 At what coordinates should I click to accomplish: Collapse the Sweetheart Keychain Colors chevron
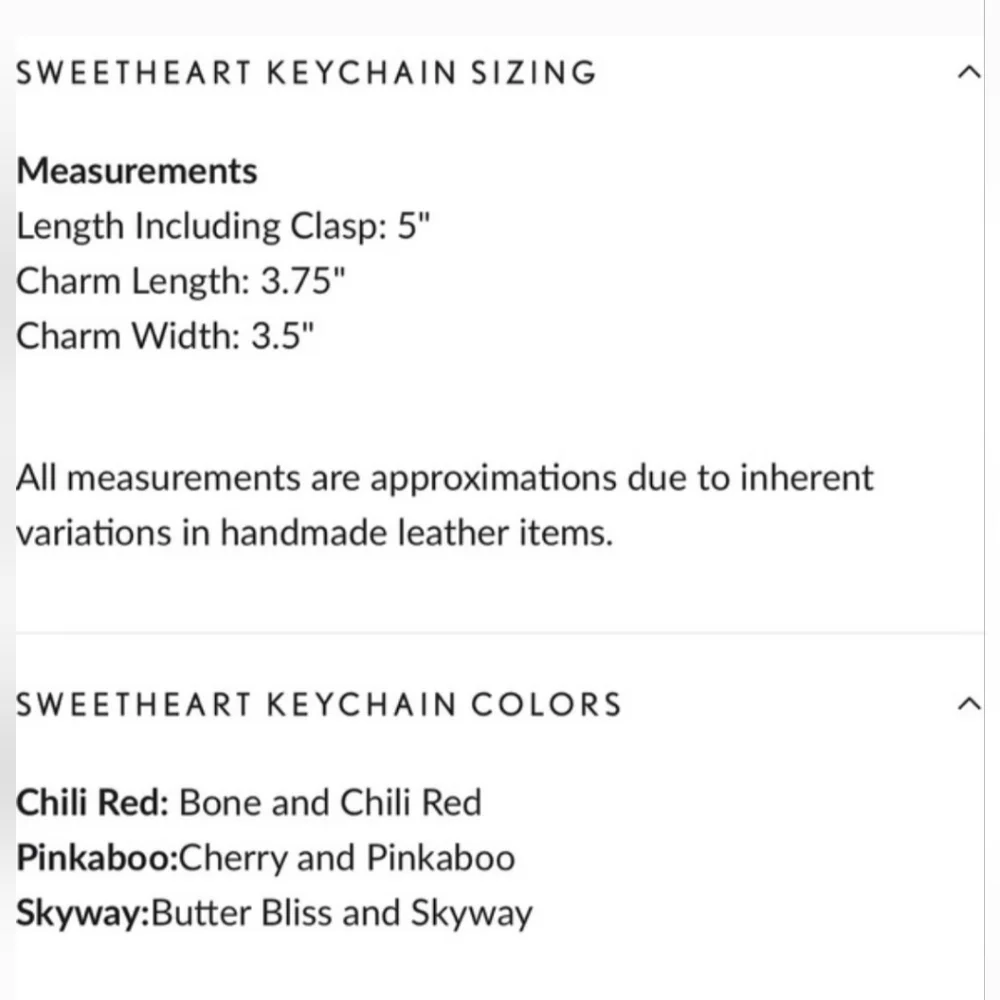pos(967,703)
